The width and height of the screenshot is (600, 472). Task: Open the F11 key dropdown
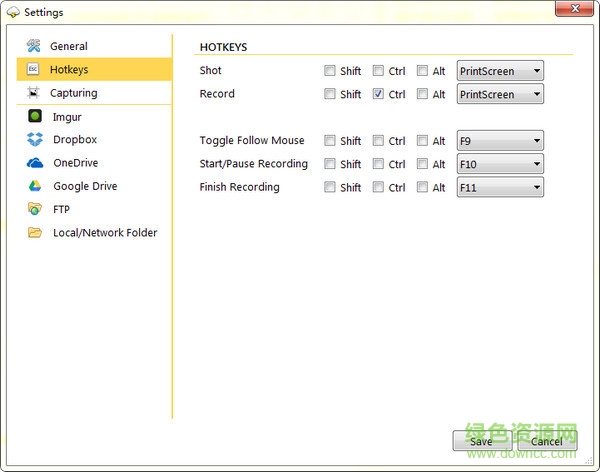coord(500,187)
